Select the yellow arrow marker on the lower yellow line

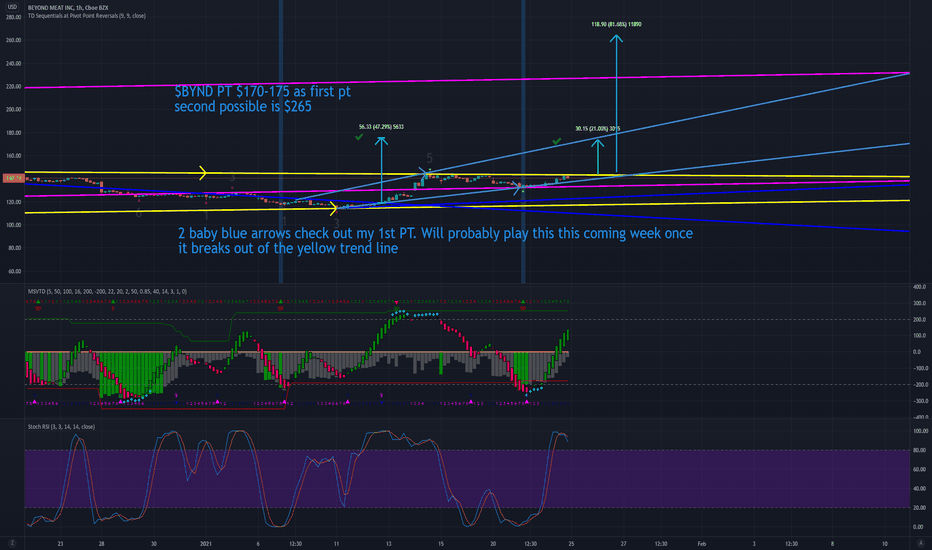coord(333,208)
